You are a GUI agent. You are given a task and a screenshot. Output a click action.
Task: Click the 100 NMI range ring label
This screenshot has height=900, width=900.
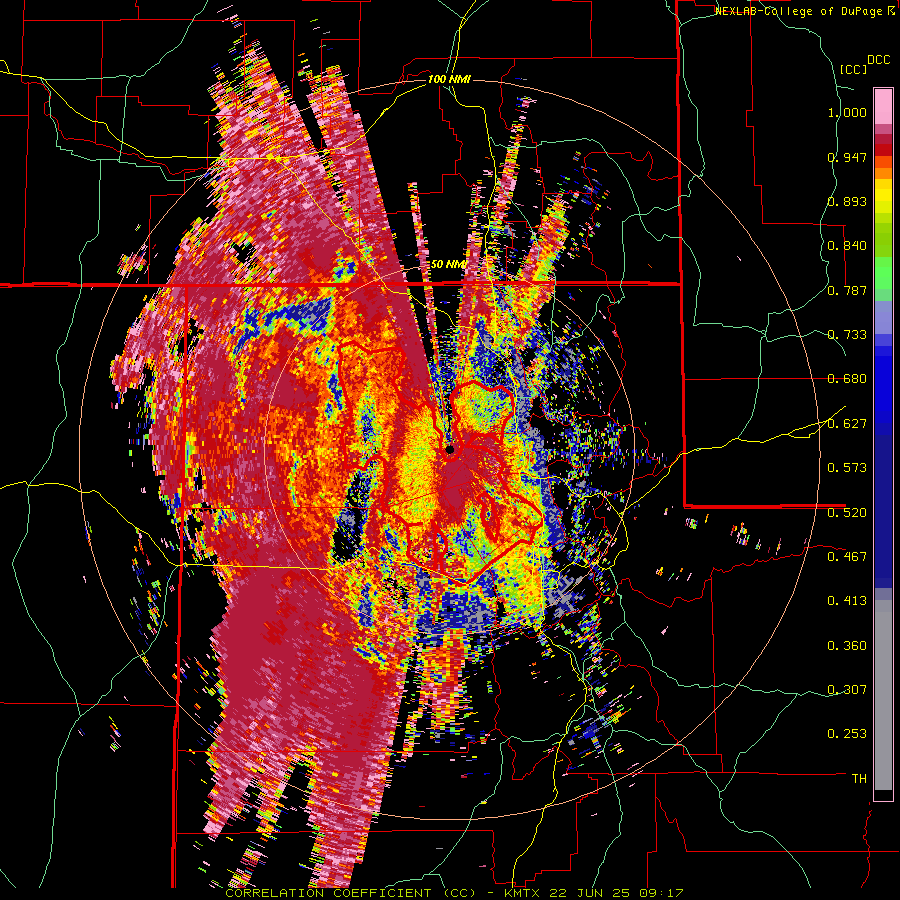(449, 79)
